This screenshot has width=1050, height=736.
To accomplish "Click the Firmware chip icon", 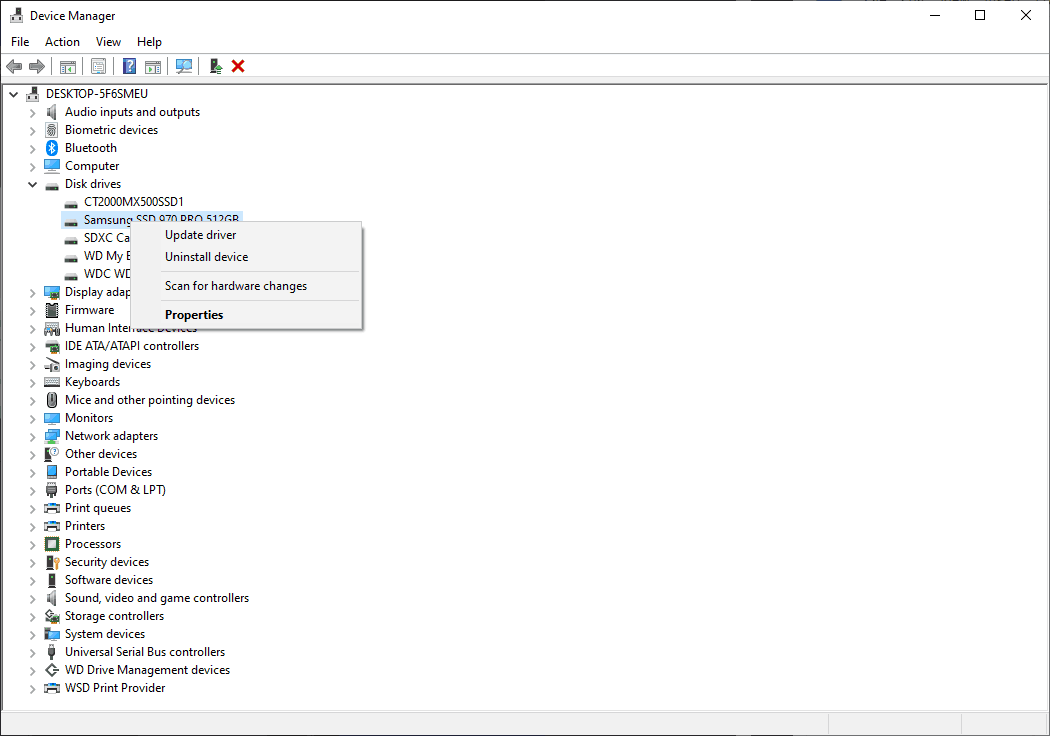I will pos(52,310).
